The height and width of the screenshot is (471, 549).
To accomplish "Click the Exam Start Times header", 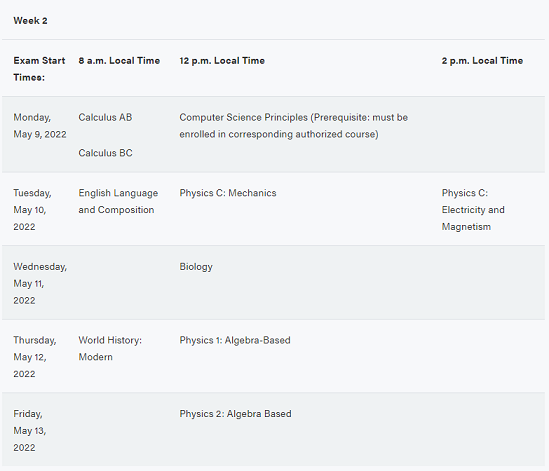I will coord(39,69).
